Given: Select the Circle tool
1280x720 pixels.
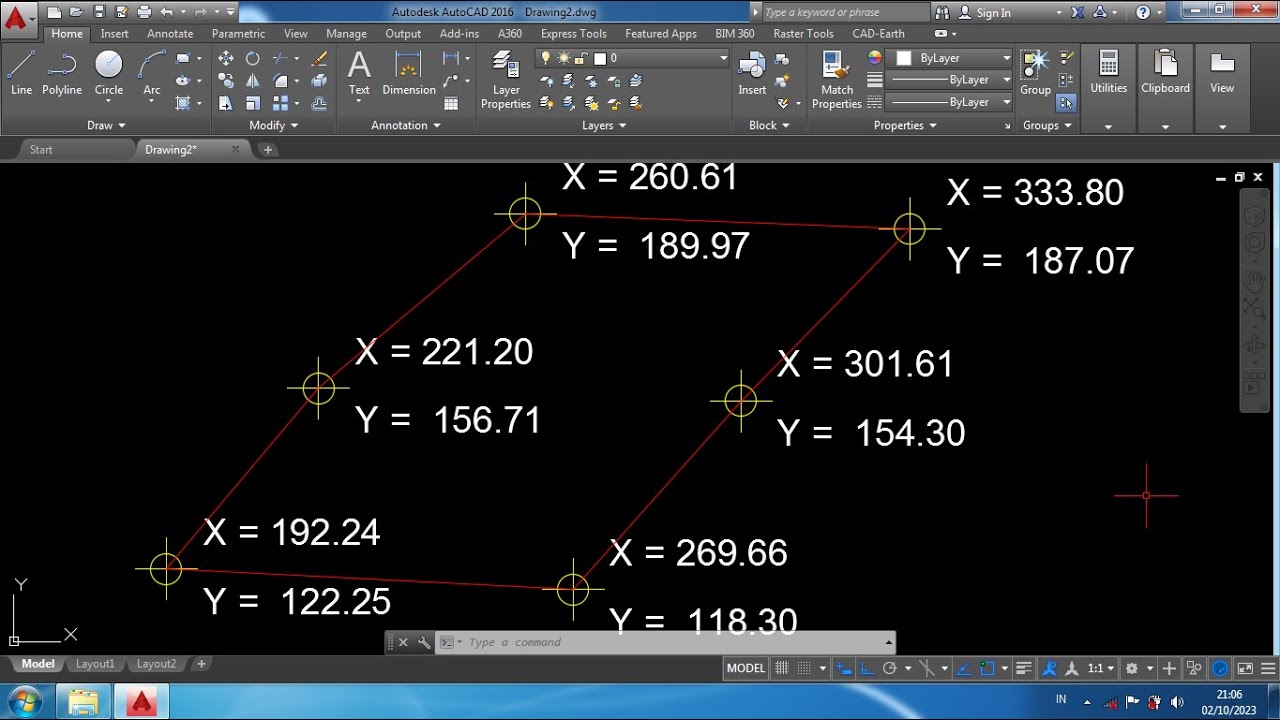Looking at the screenshot, I should click(x=108, y=74).
